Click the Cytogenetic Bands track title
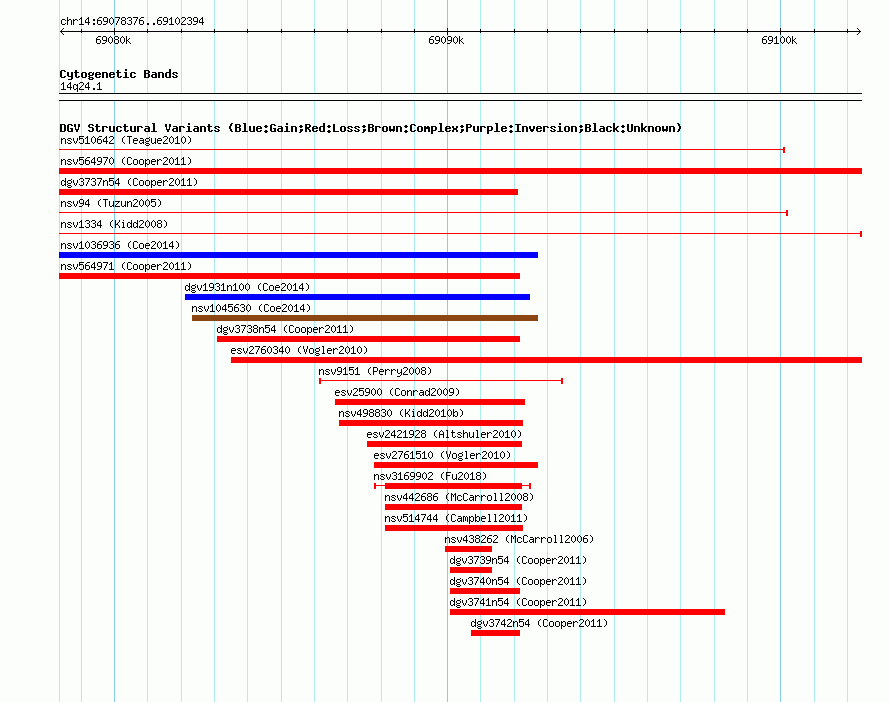Viewport: 890px width, 702px height. (x=119, y=74)
